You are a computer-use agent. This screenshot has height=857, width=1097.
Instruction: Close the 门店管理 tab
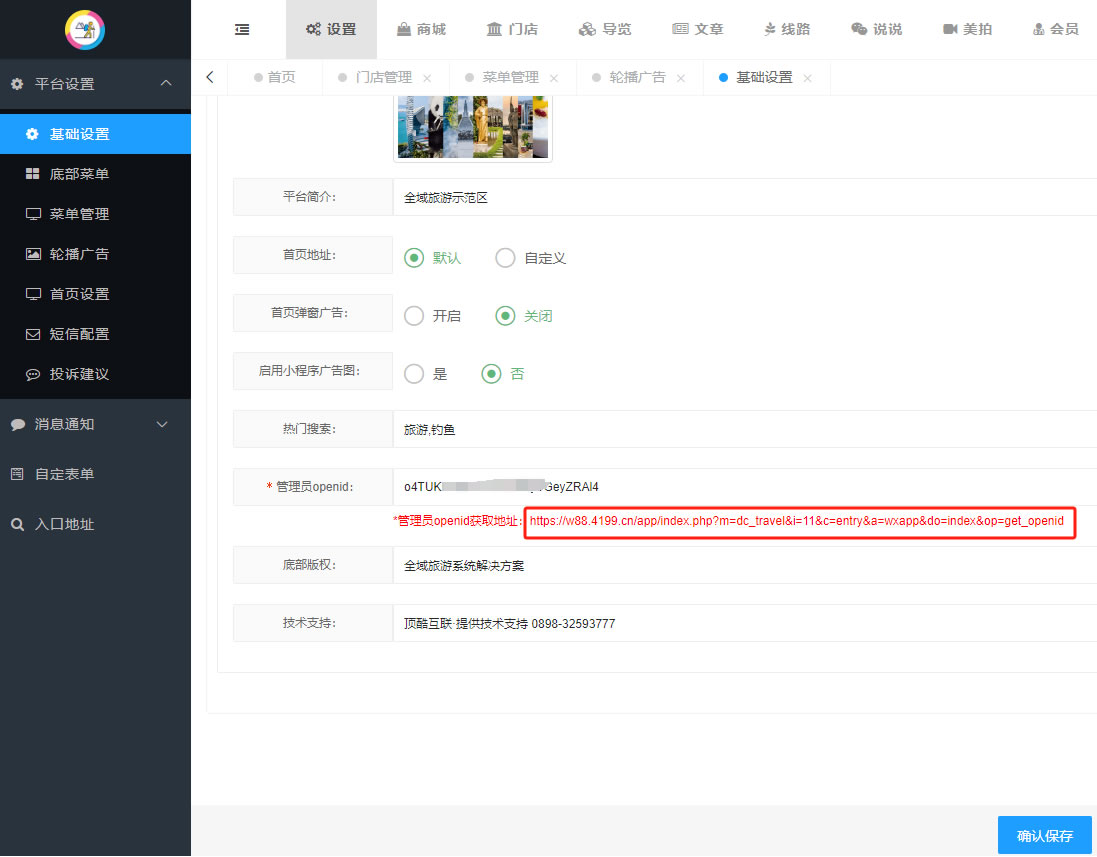tap(427, 78)
